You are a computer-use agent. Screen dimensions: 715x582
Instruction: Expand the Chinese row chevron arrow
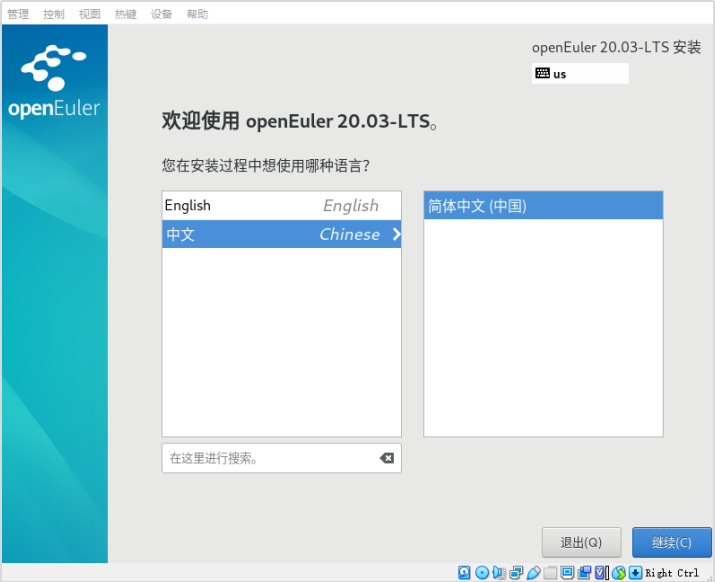pos(396,234)
